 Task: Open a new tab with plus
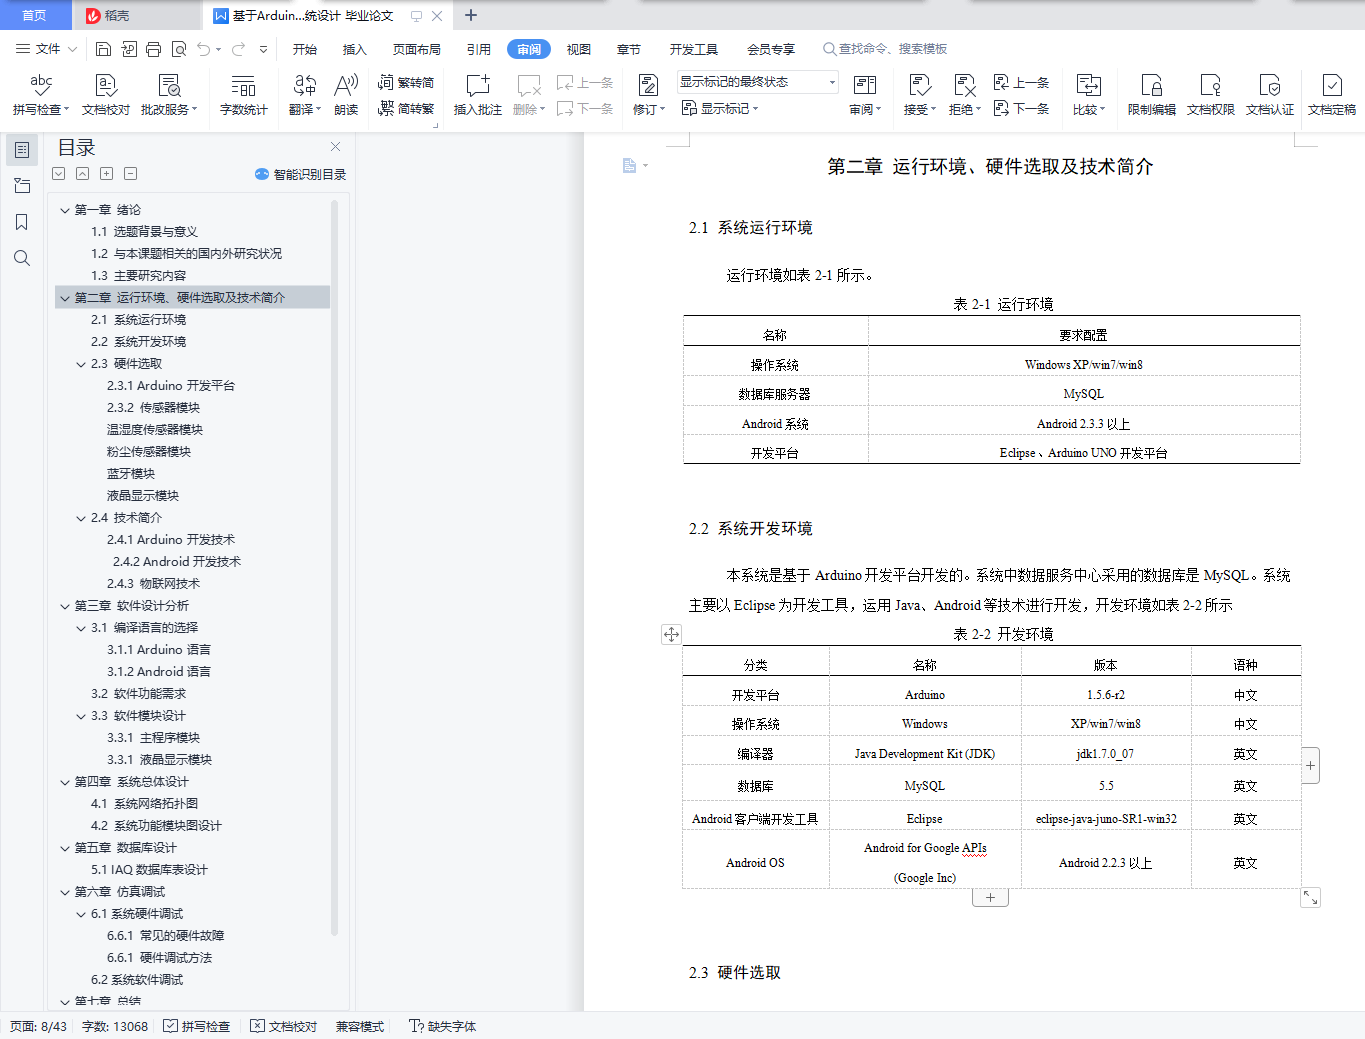tap(471, 15)
